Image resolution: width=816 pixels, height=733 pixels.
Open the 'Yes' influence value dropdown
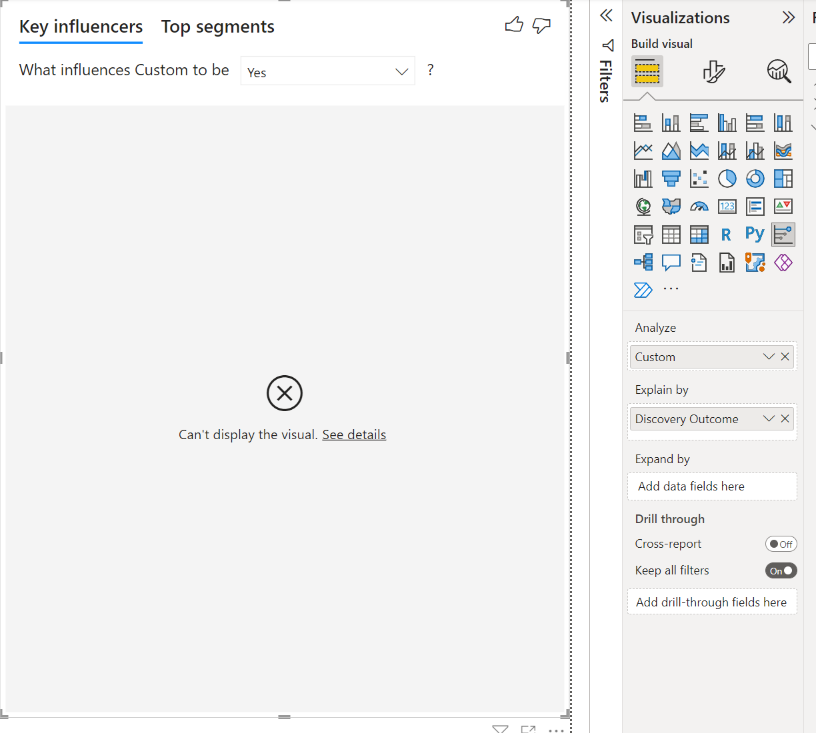(327, 71)
